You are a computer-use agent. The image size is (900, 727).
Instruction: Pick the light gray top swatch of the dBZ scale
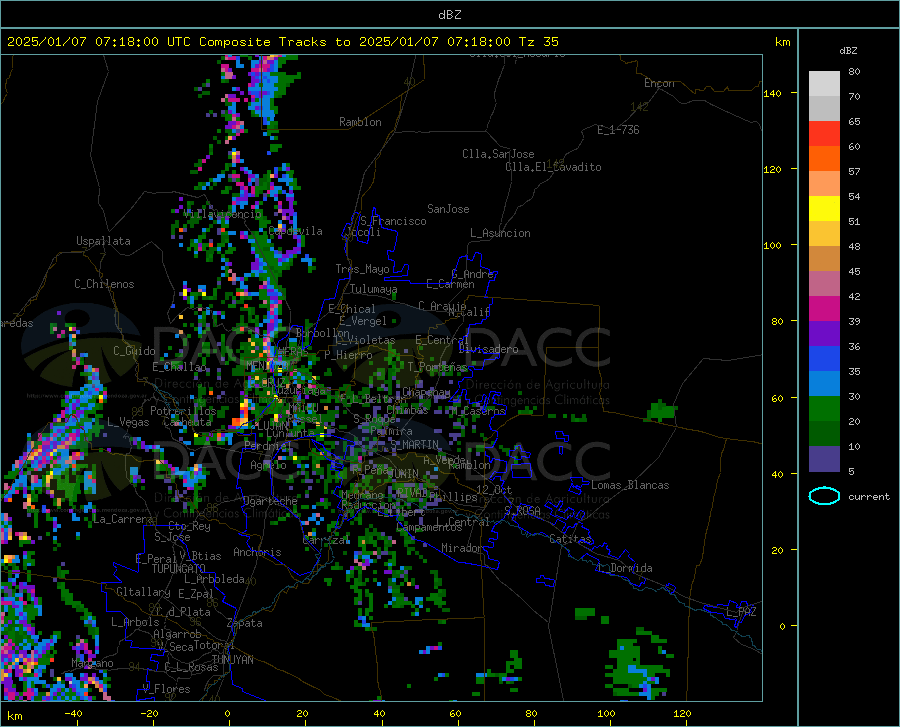(824, 84)
